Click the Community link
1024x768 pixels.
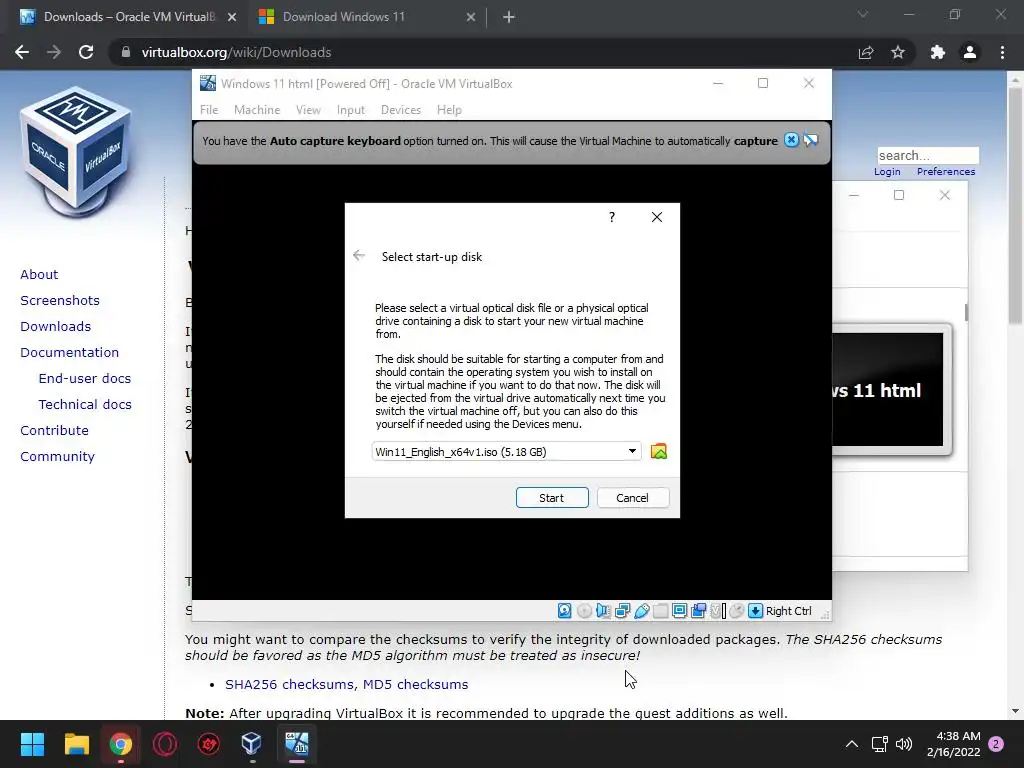coord(57,456)
